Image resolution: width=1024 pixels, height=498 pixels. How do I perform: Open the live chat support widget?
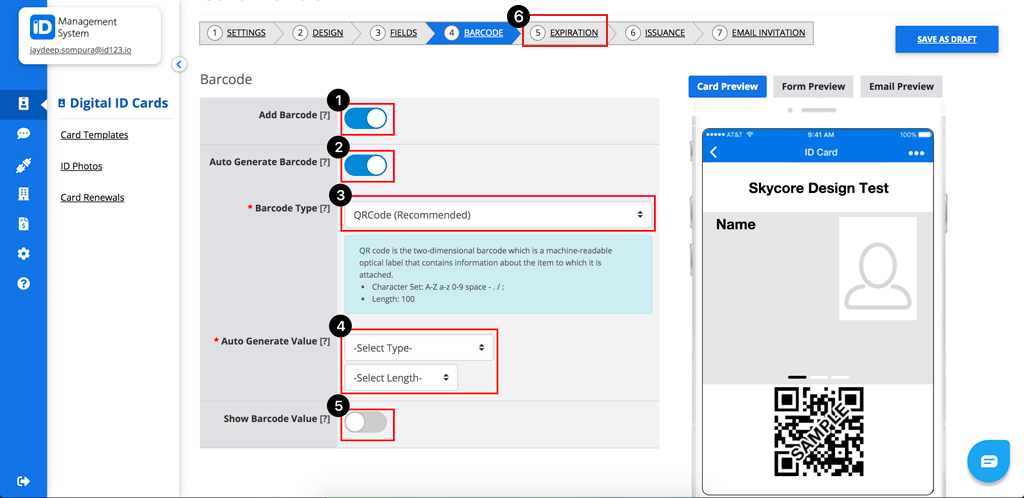pyautogui.click(x=989, y=461)
